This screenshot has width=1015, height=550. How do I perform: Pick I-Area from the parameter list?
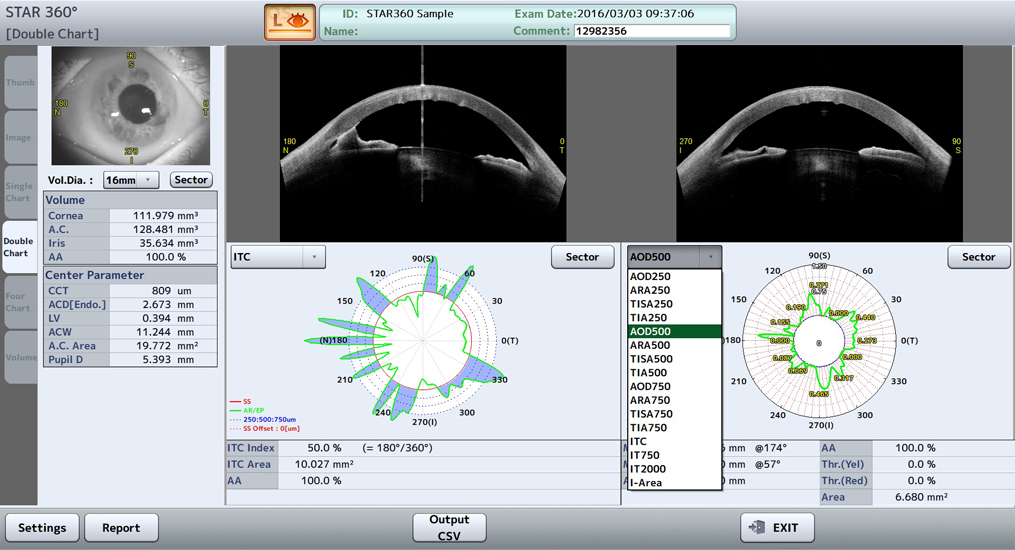(645, 483)
